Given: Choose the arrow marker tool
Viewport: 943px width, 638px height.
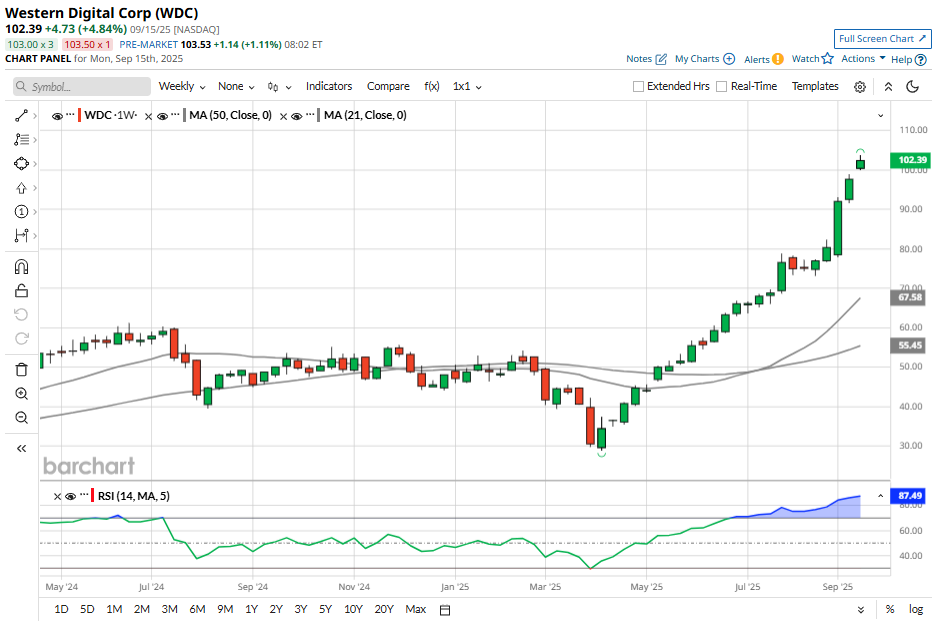Looking at the screenshot, I should pos(22,188).
